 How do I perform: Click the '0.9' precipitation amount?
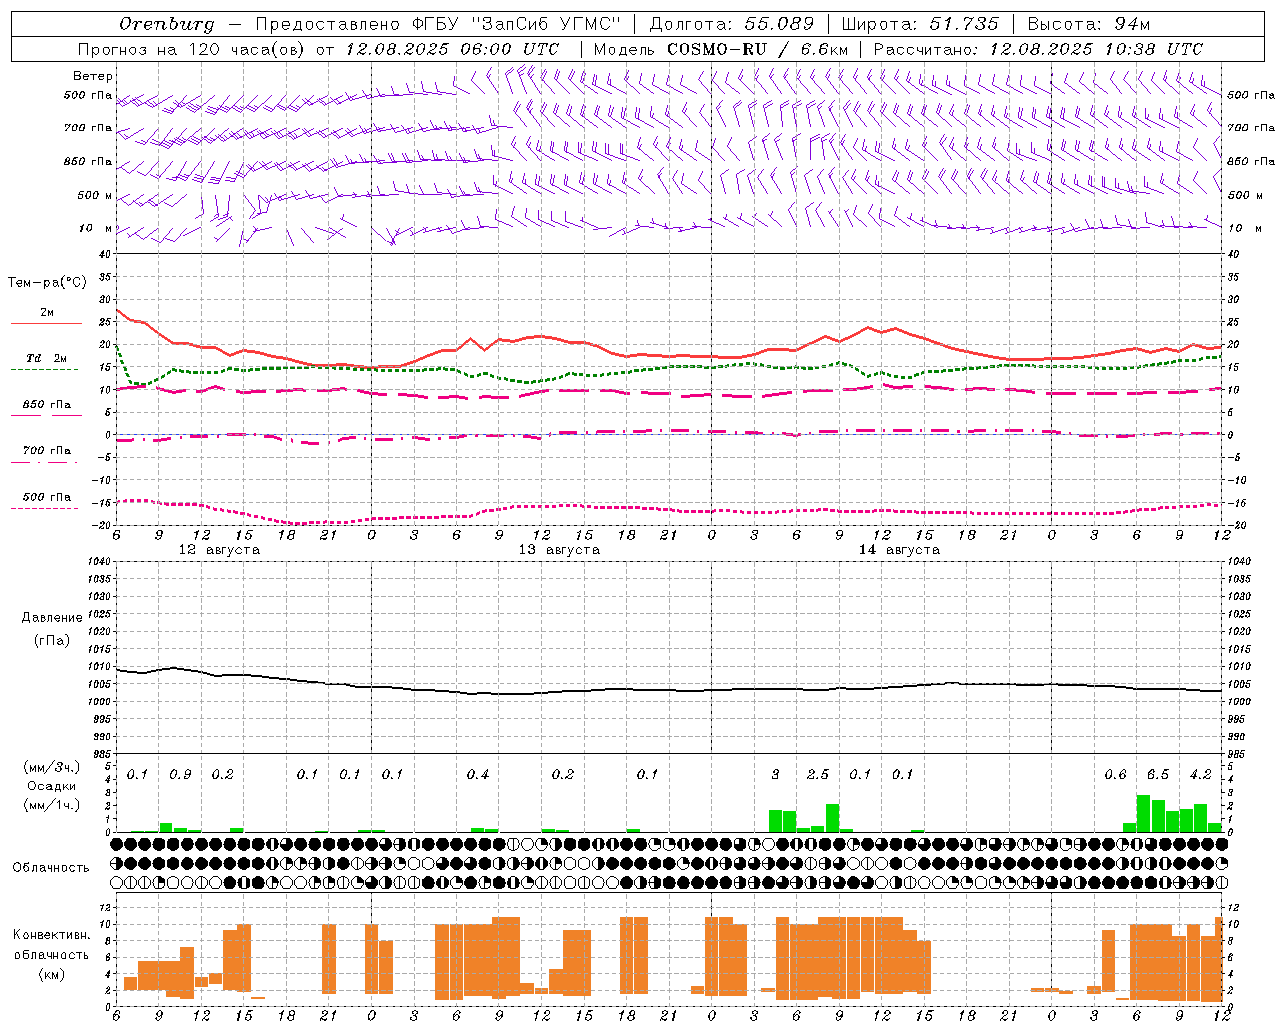point(180,775)
